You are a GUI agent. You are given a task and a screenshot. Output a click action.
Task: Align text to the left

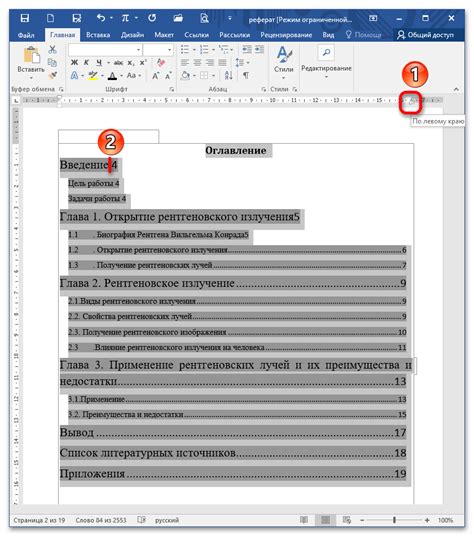(185, 63)
